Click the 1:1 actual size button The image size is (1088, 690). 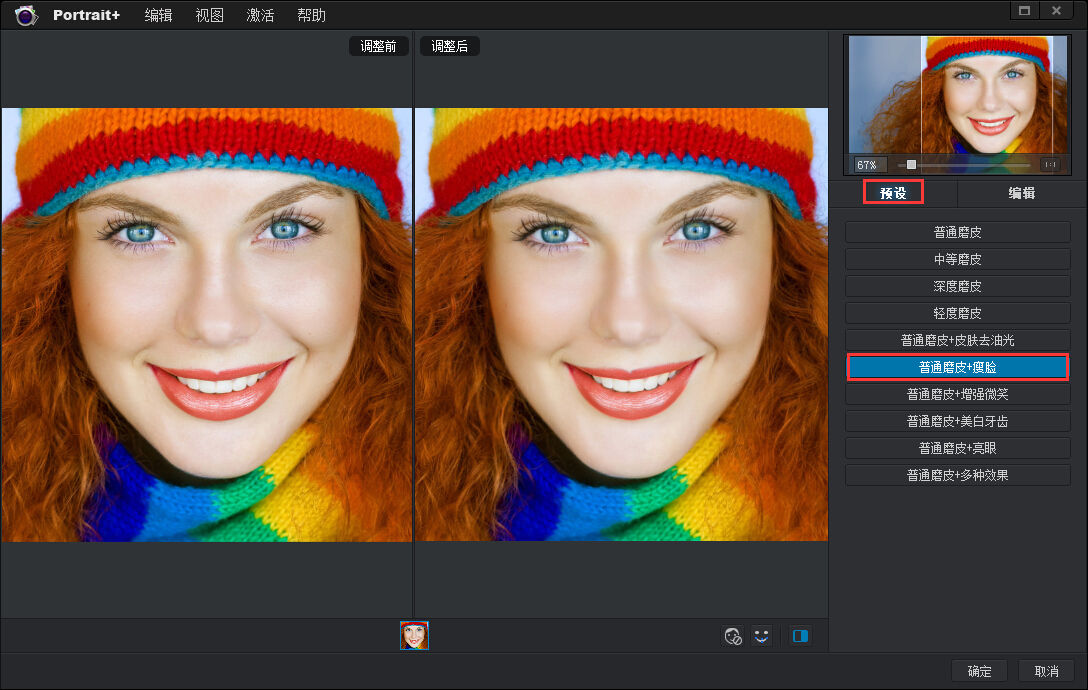[1051, 165]
